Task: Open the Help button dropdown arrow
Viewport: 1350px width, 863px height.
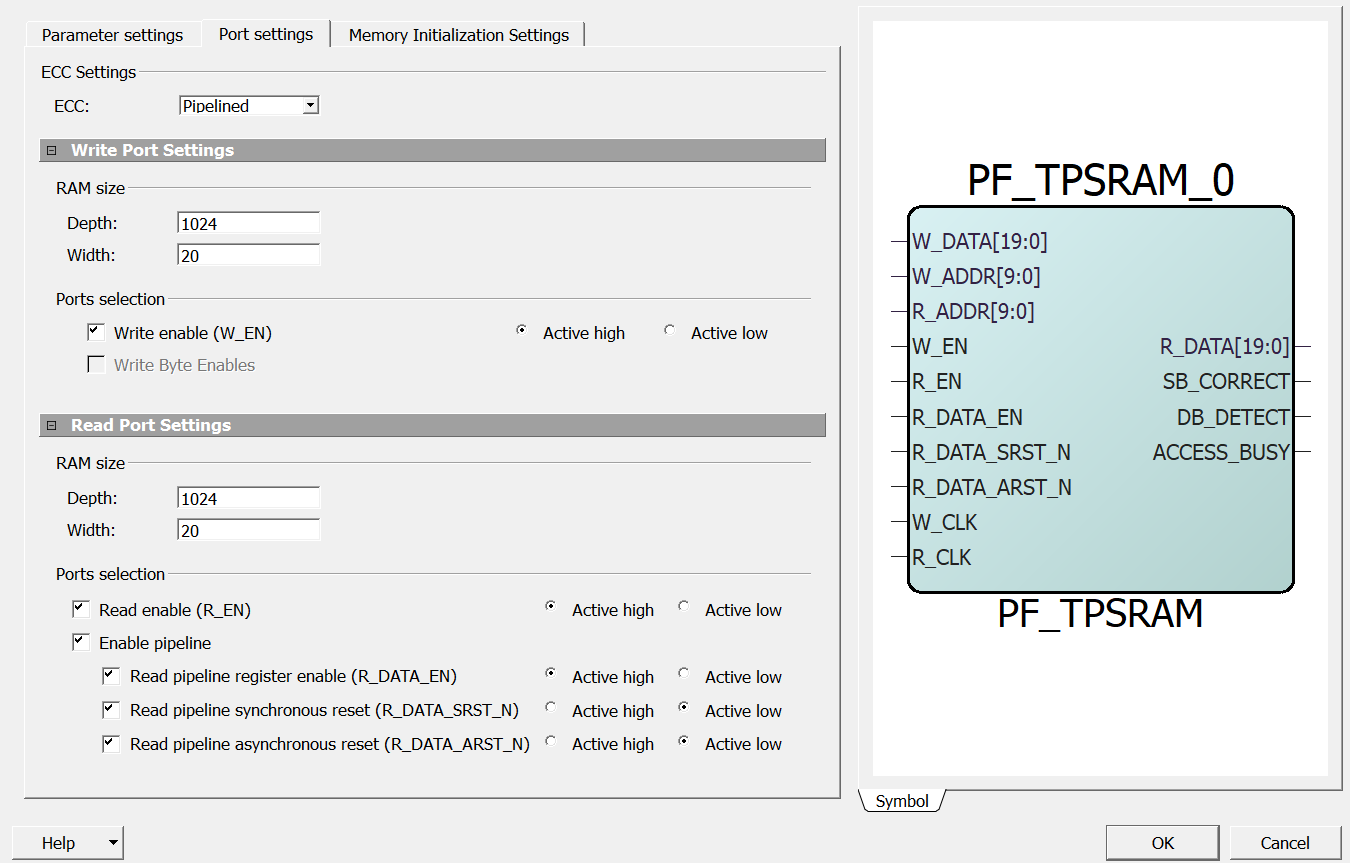Action: (113, 843)
